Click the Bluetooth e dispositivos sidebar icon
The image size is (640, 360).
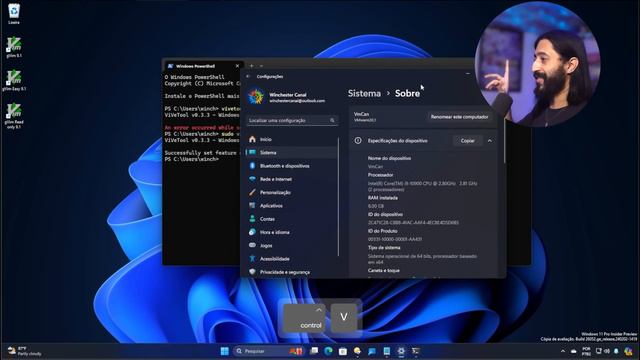pos(252,166)
